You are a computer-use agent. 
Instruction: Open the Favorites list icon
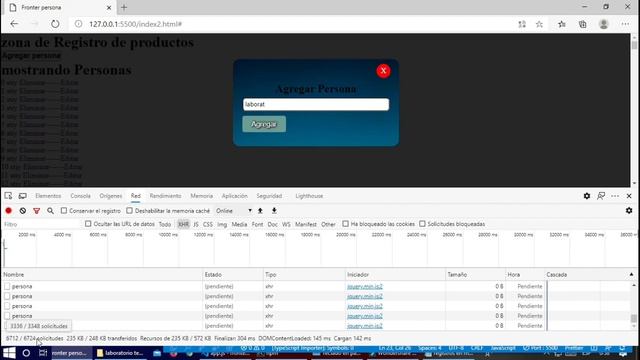(562, 24)
